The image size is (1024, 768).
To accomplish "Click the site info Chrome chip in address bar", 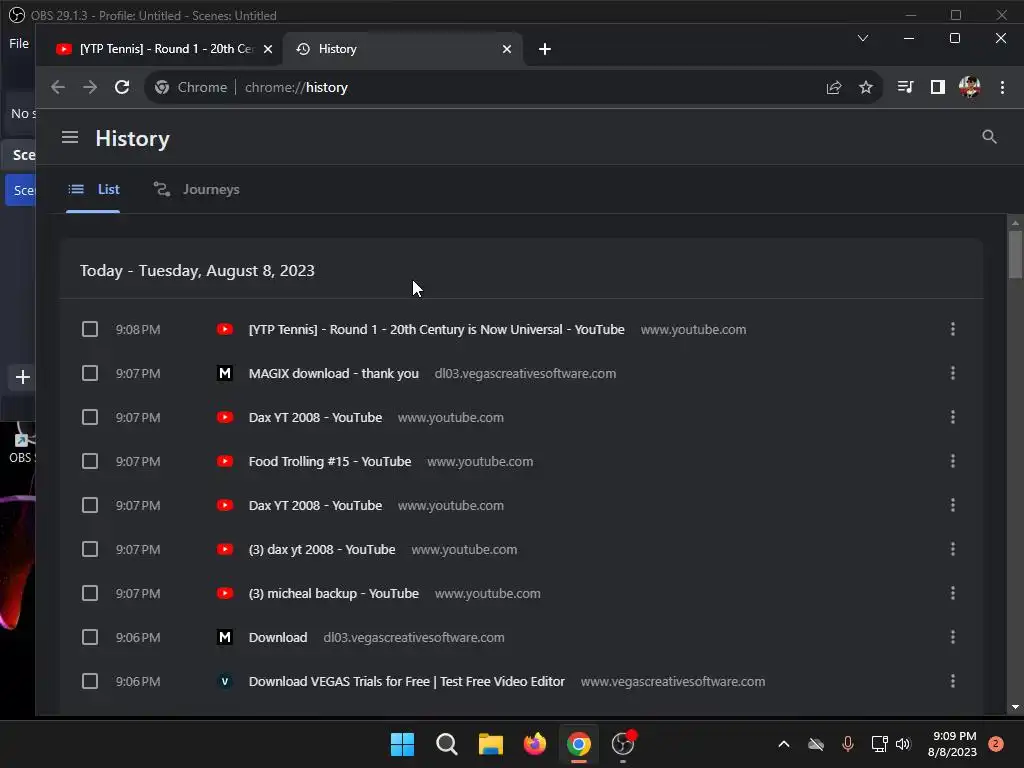I will tap(191, 87).
